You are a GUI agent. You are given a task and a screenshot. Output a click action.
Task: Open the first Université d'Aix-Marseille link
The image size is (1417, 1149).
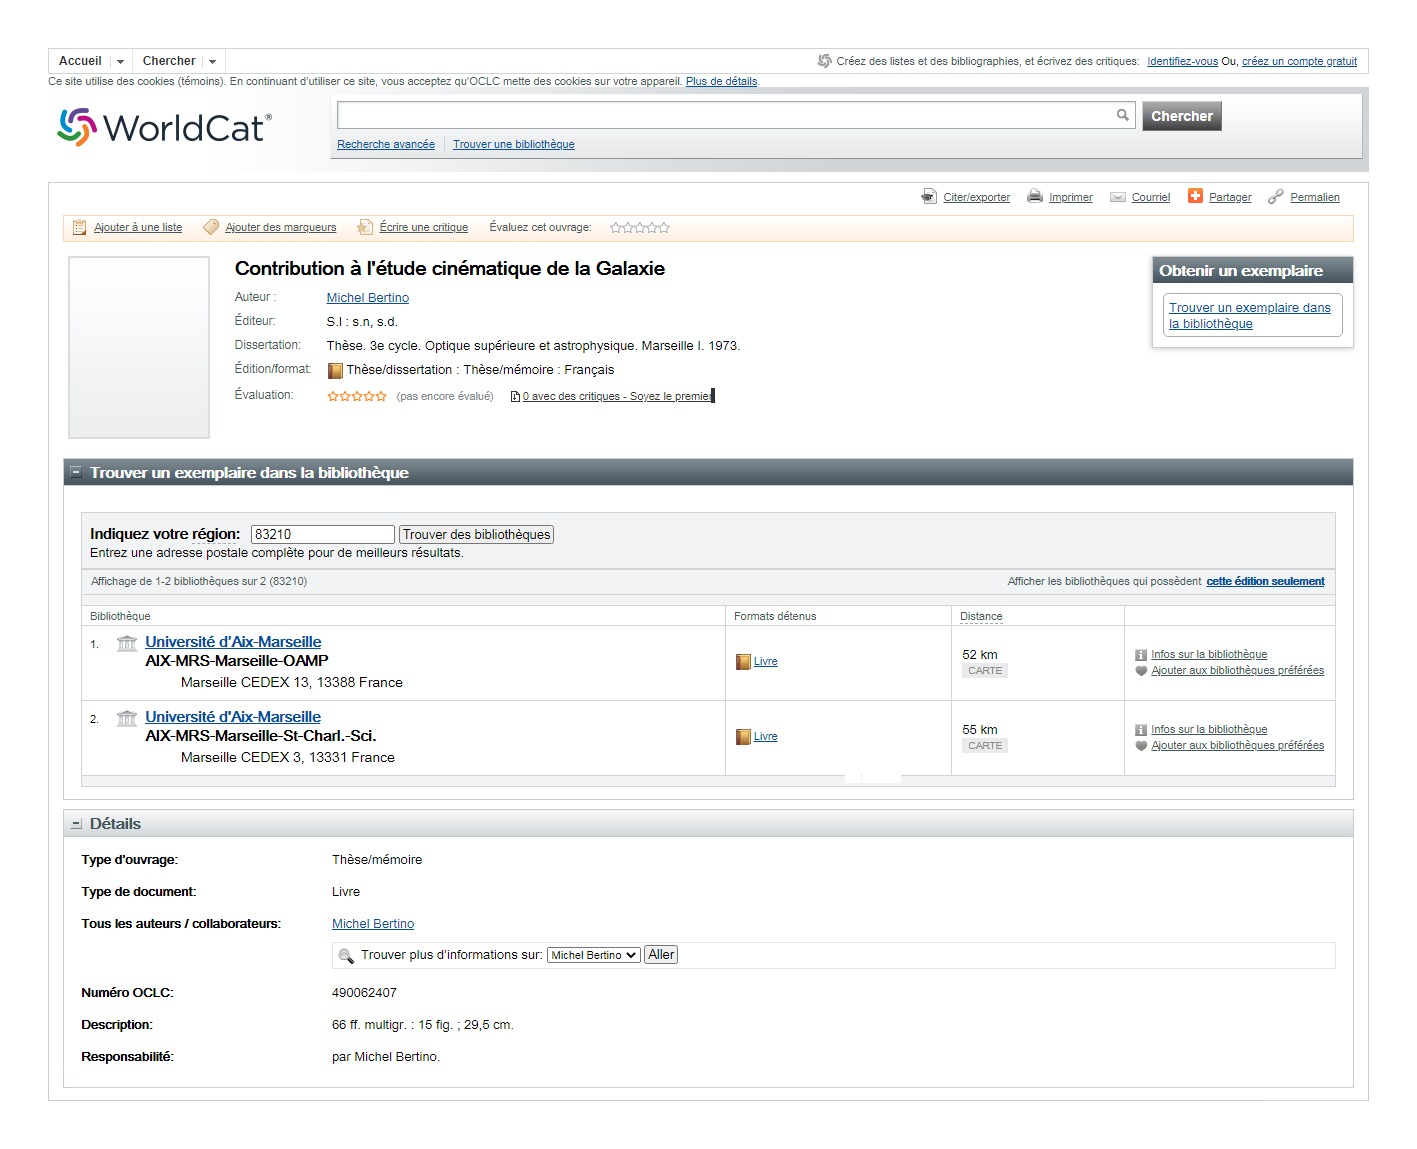tap(233, 642)
